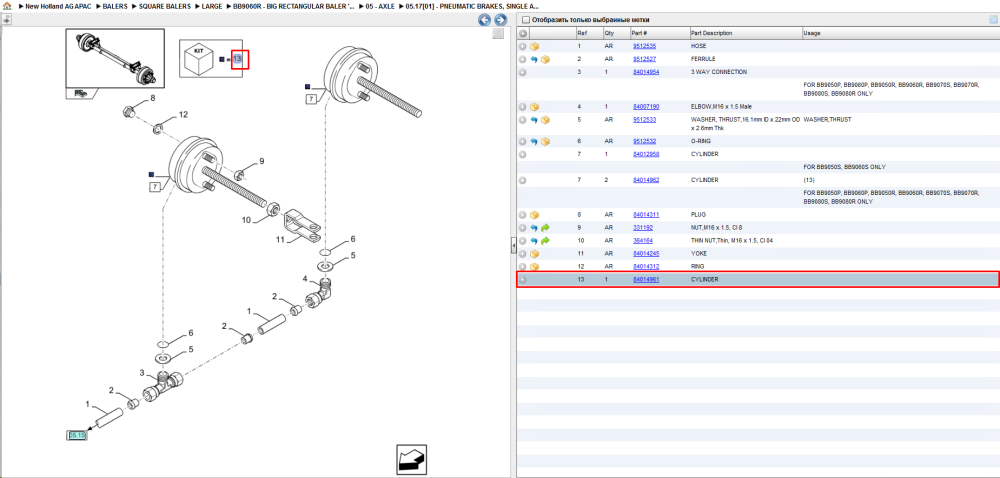Follow the 05.18 reference label in diagram
The image size is (1000, 478).
tap(77, 435)
